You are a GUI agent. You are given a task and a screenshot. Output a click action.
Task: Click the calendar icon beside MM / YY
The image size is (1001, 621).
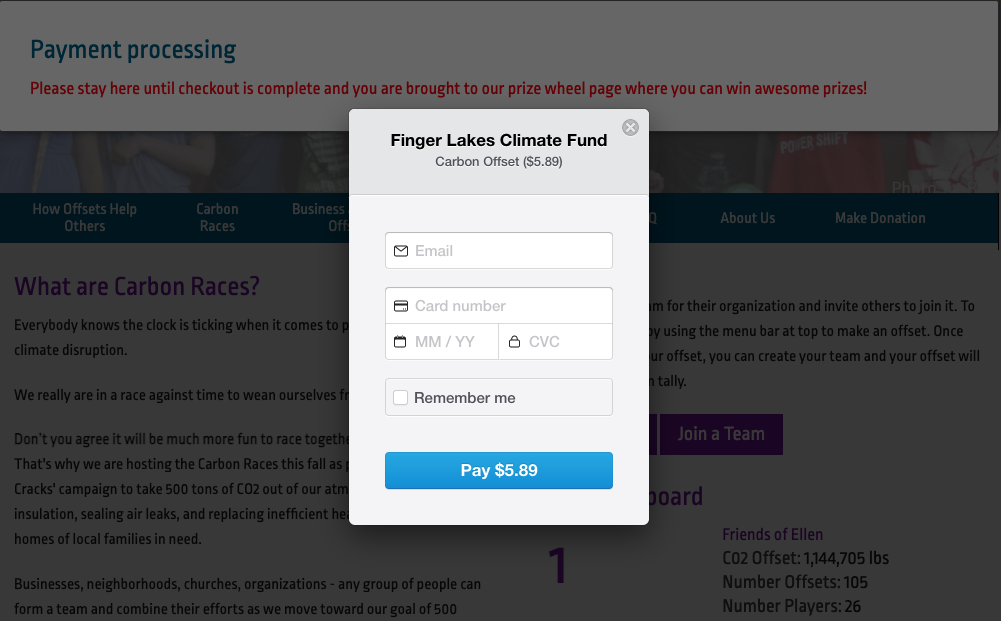(x=400, y=341)
